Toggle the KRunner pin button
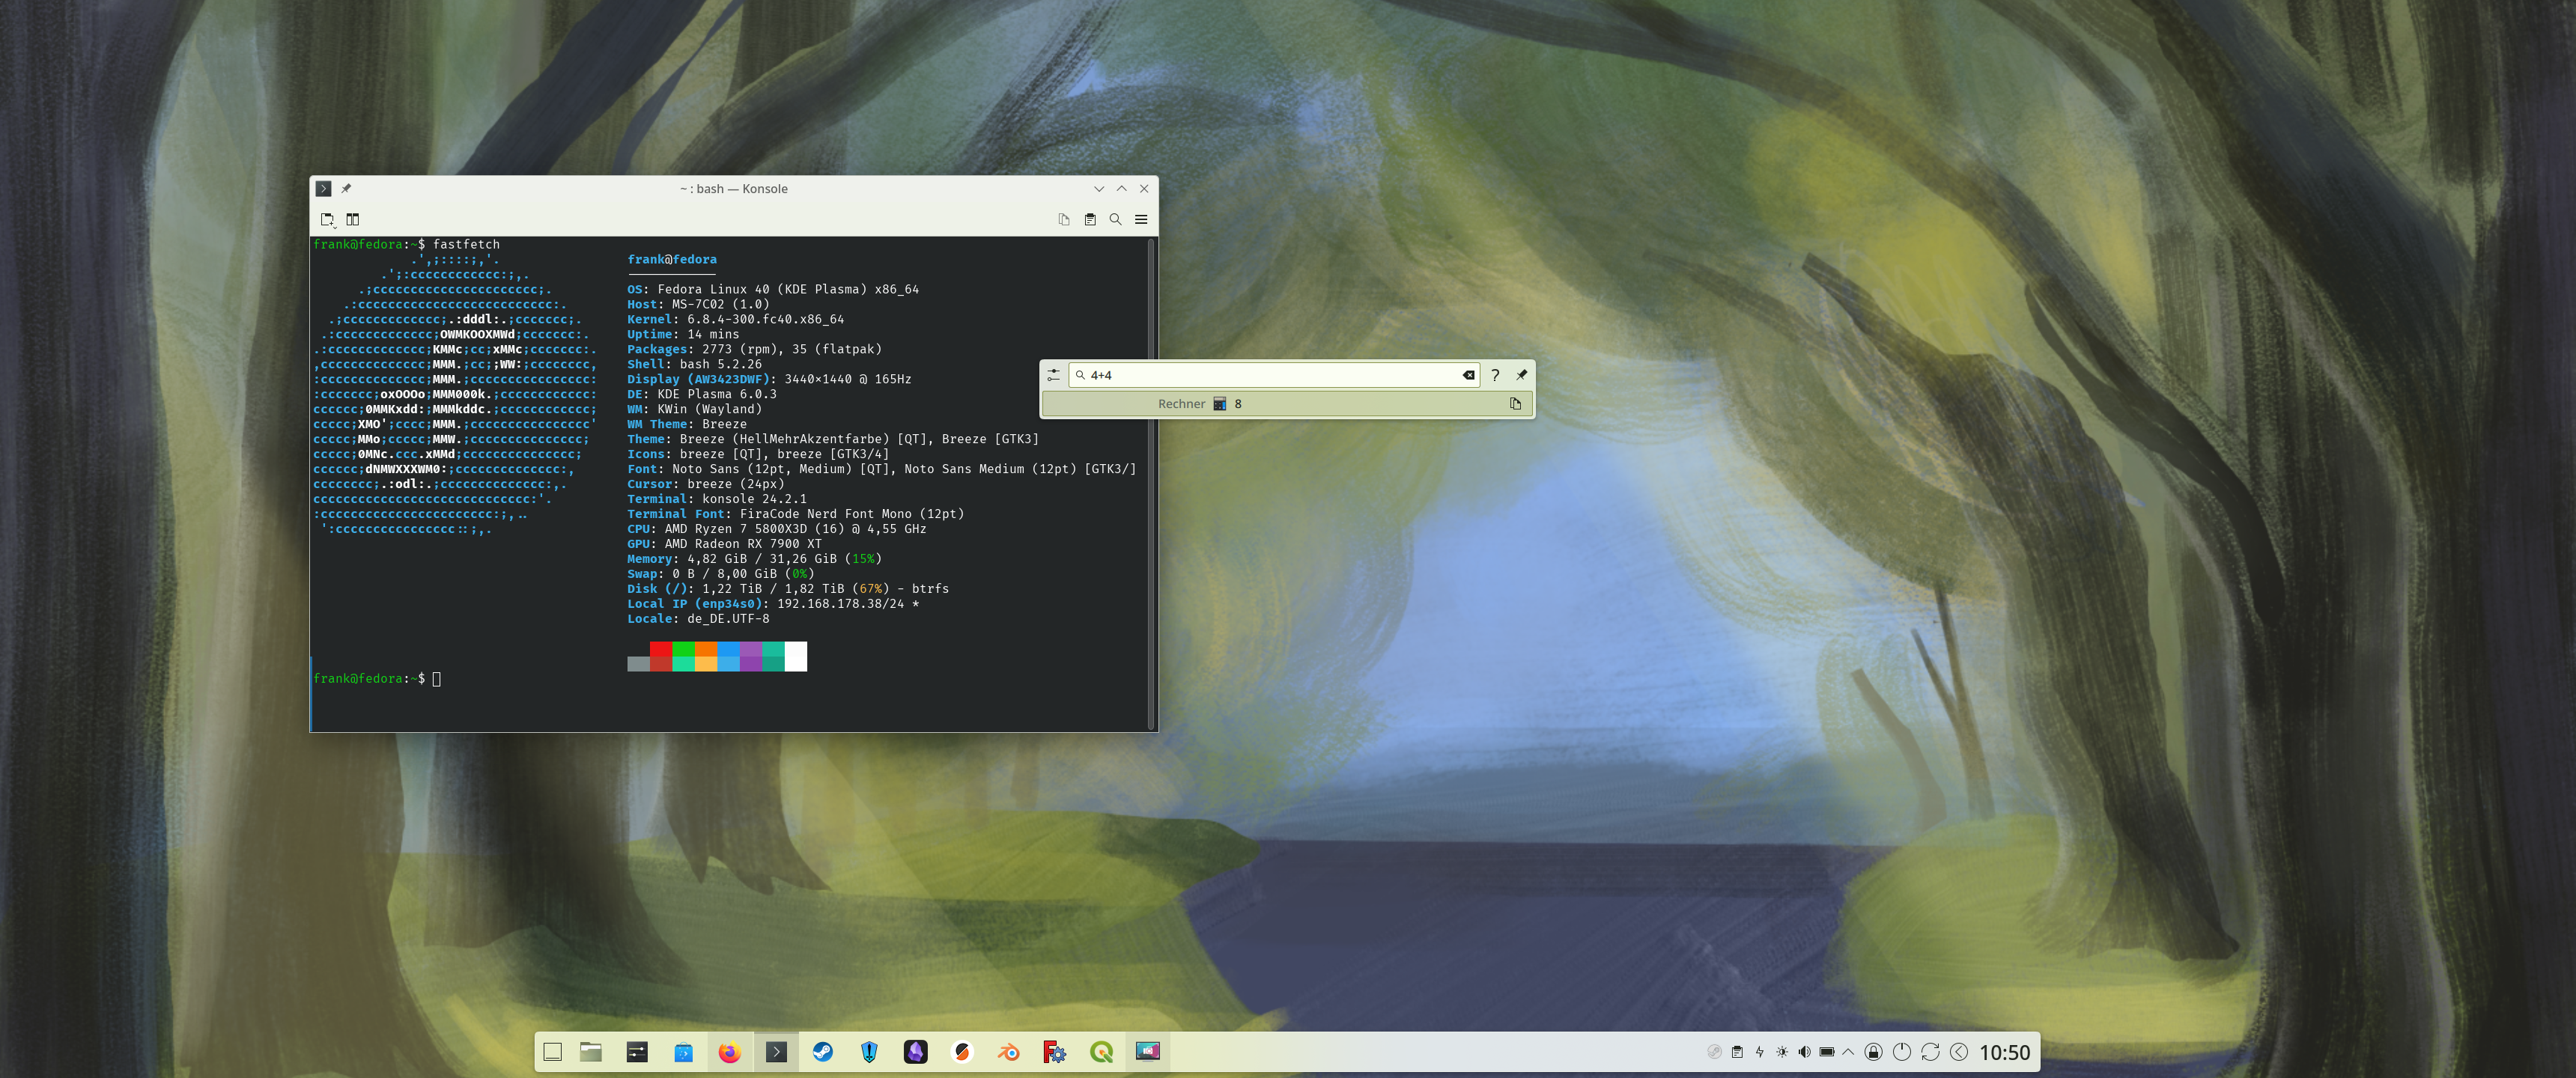The image size is (2576, 1078). 1521,375
